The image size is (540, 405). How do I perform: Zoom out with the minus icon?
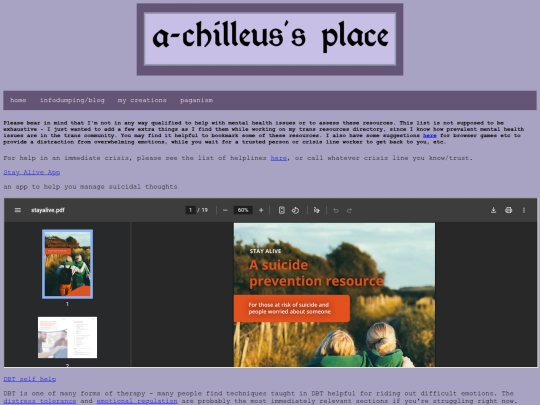tap(225, 210)
